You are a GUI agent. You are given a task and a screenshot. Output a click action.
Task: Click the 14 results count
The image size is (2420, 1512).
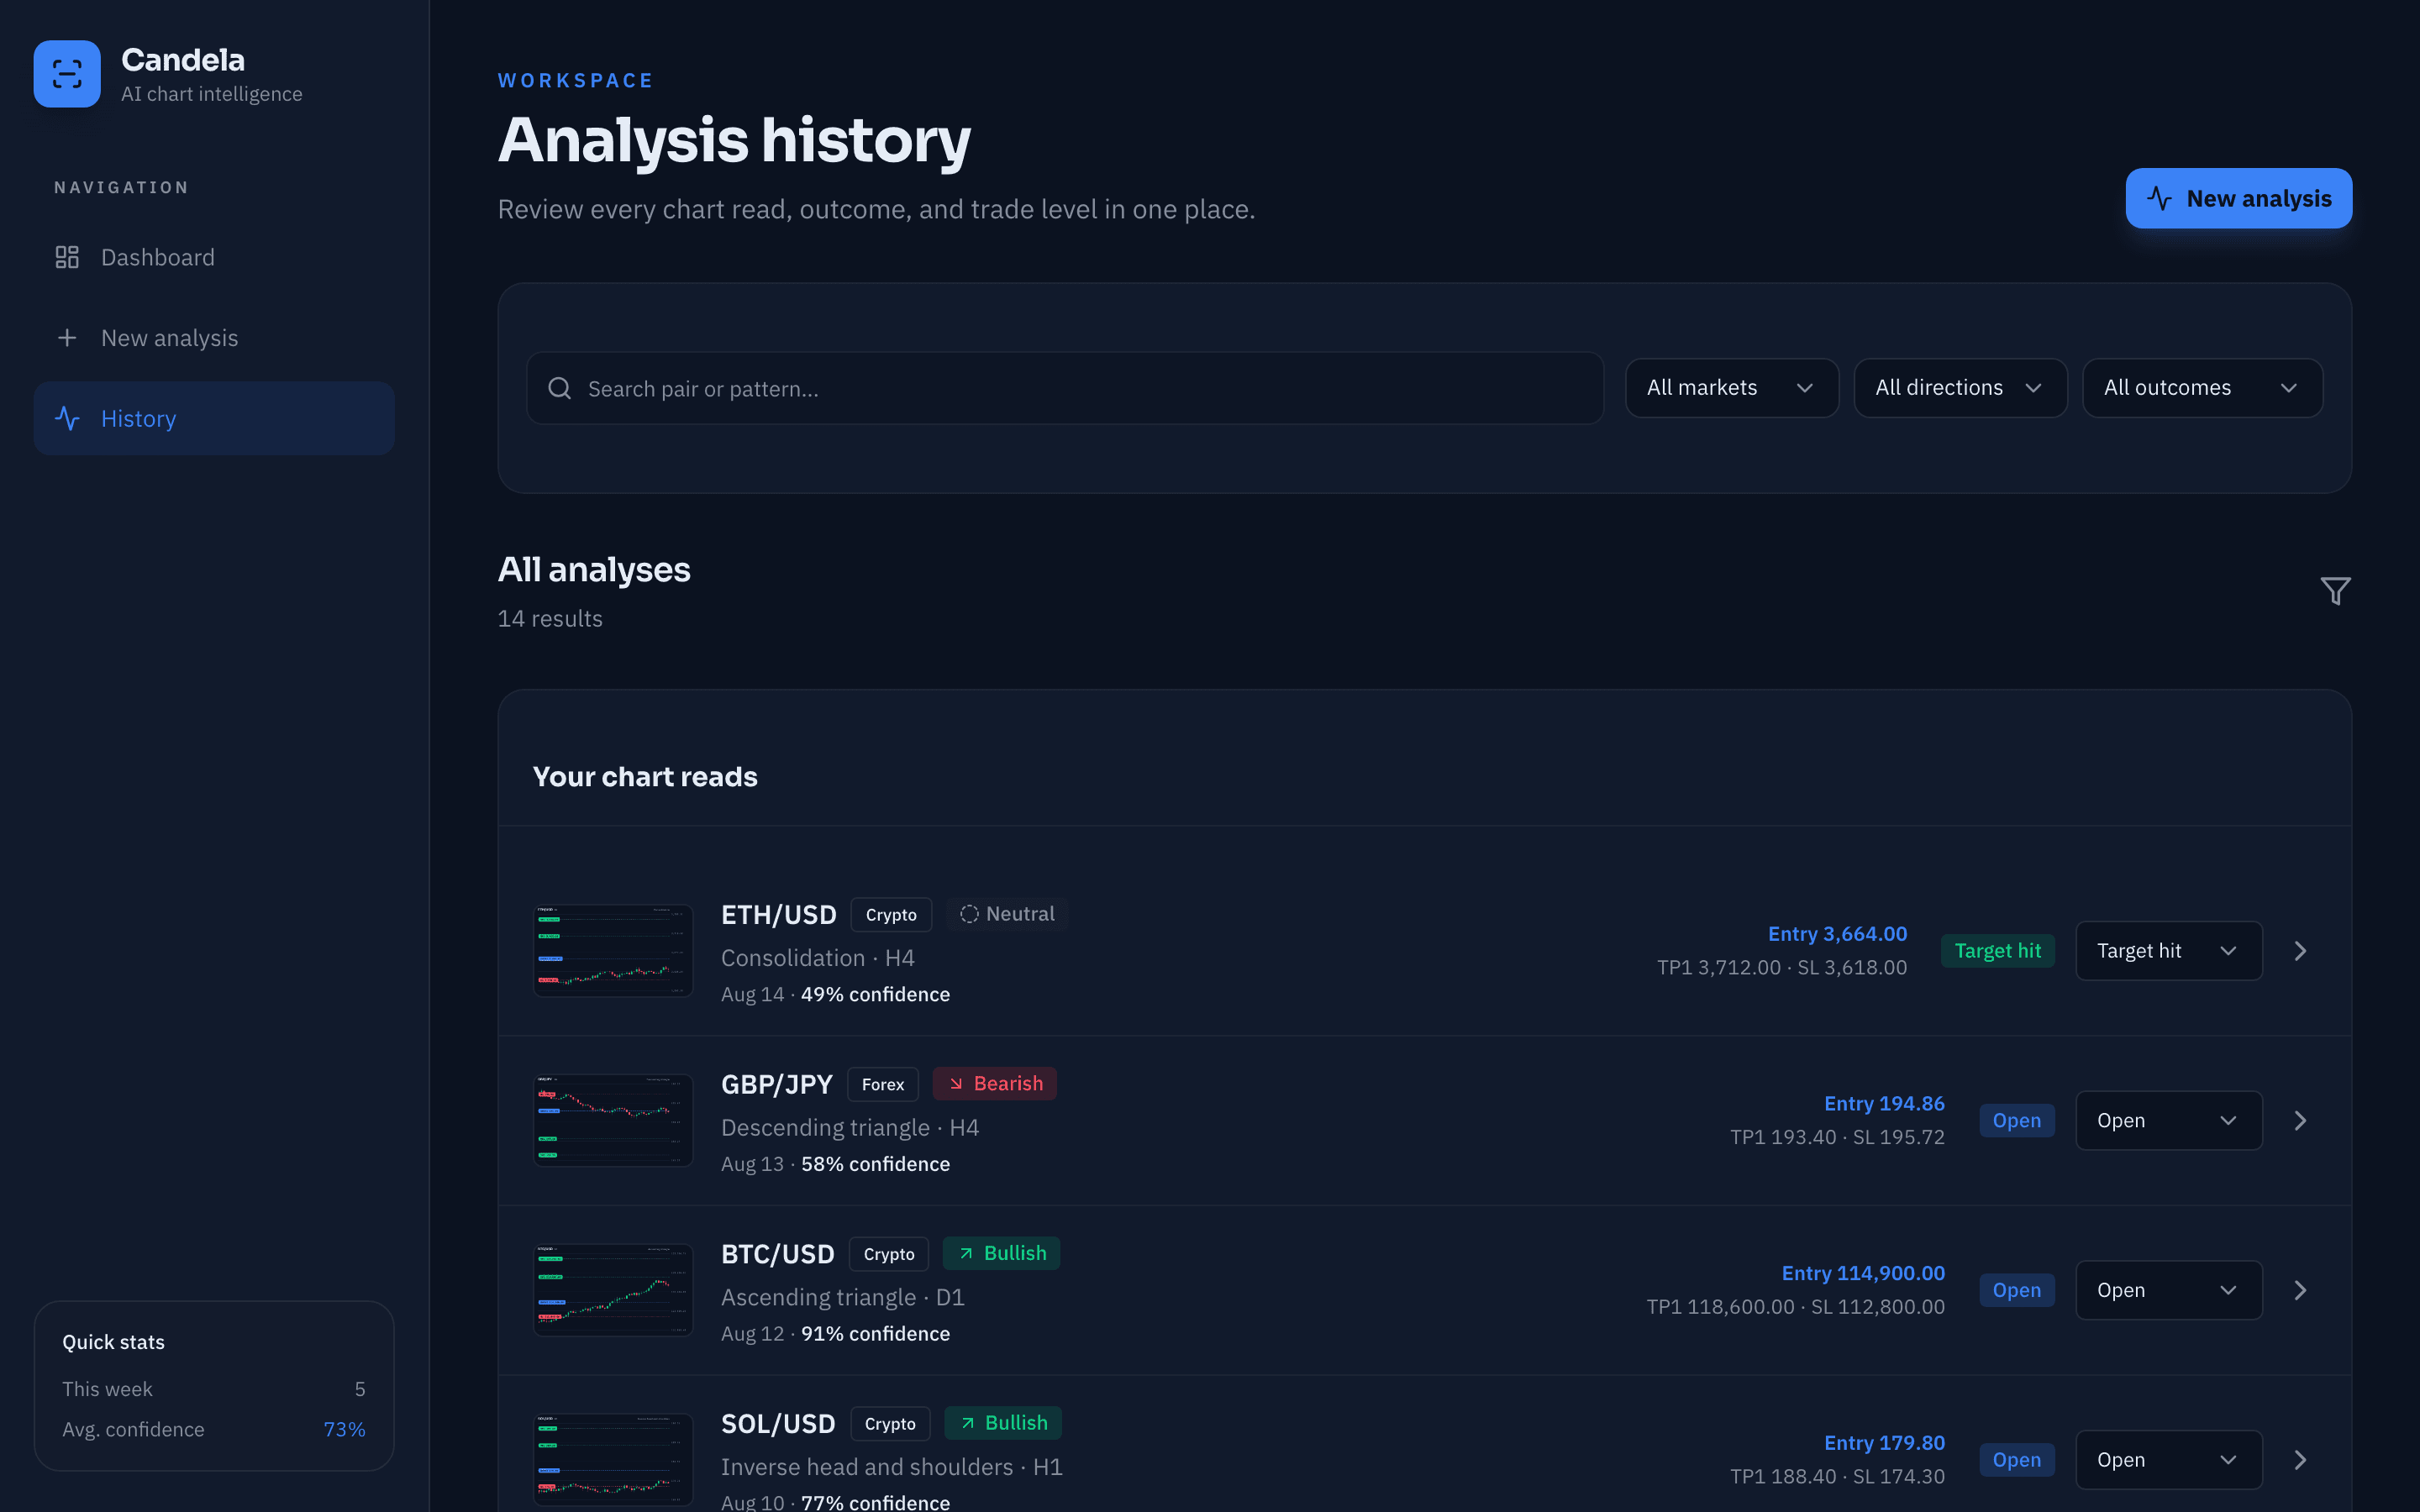[550, 619]
